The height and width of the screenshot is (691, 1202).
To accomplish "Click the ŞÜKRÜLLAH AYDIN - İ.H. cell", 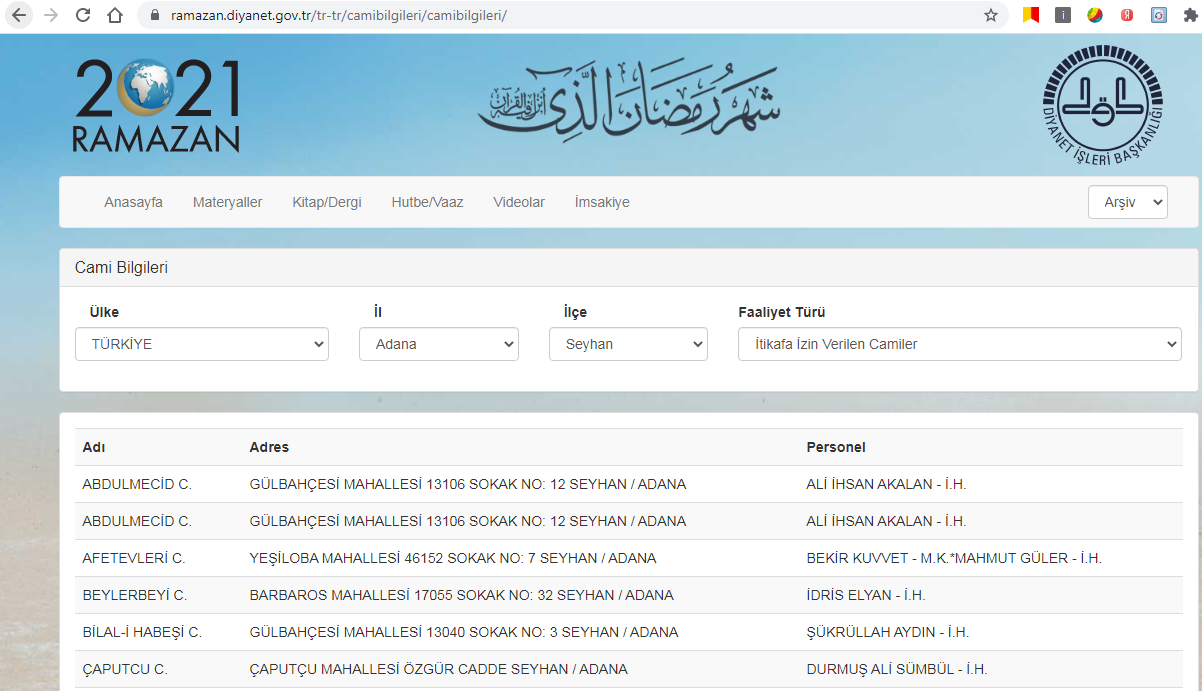I will 888,632.
